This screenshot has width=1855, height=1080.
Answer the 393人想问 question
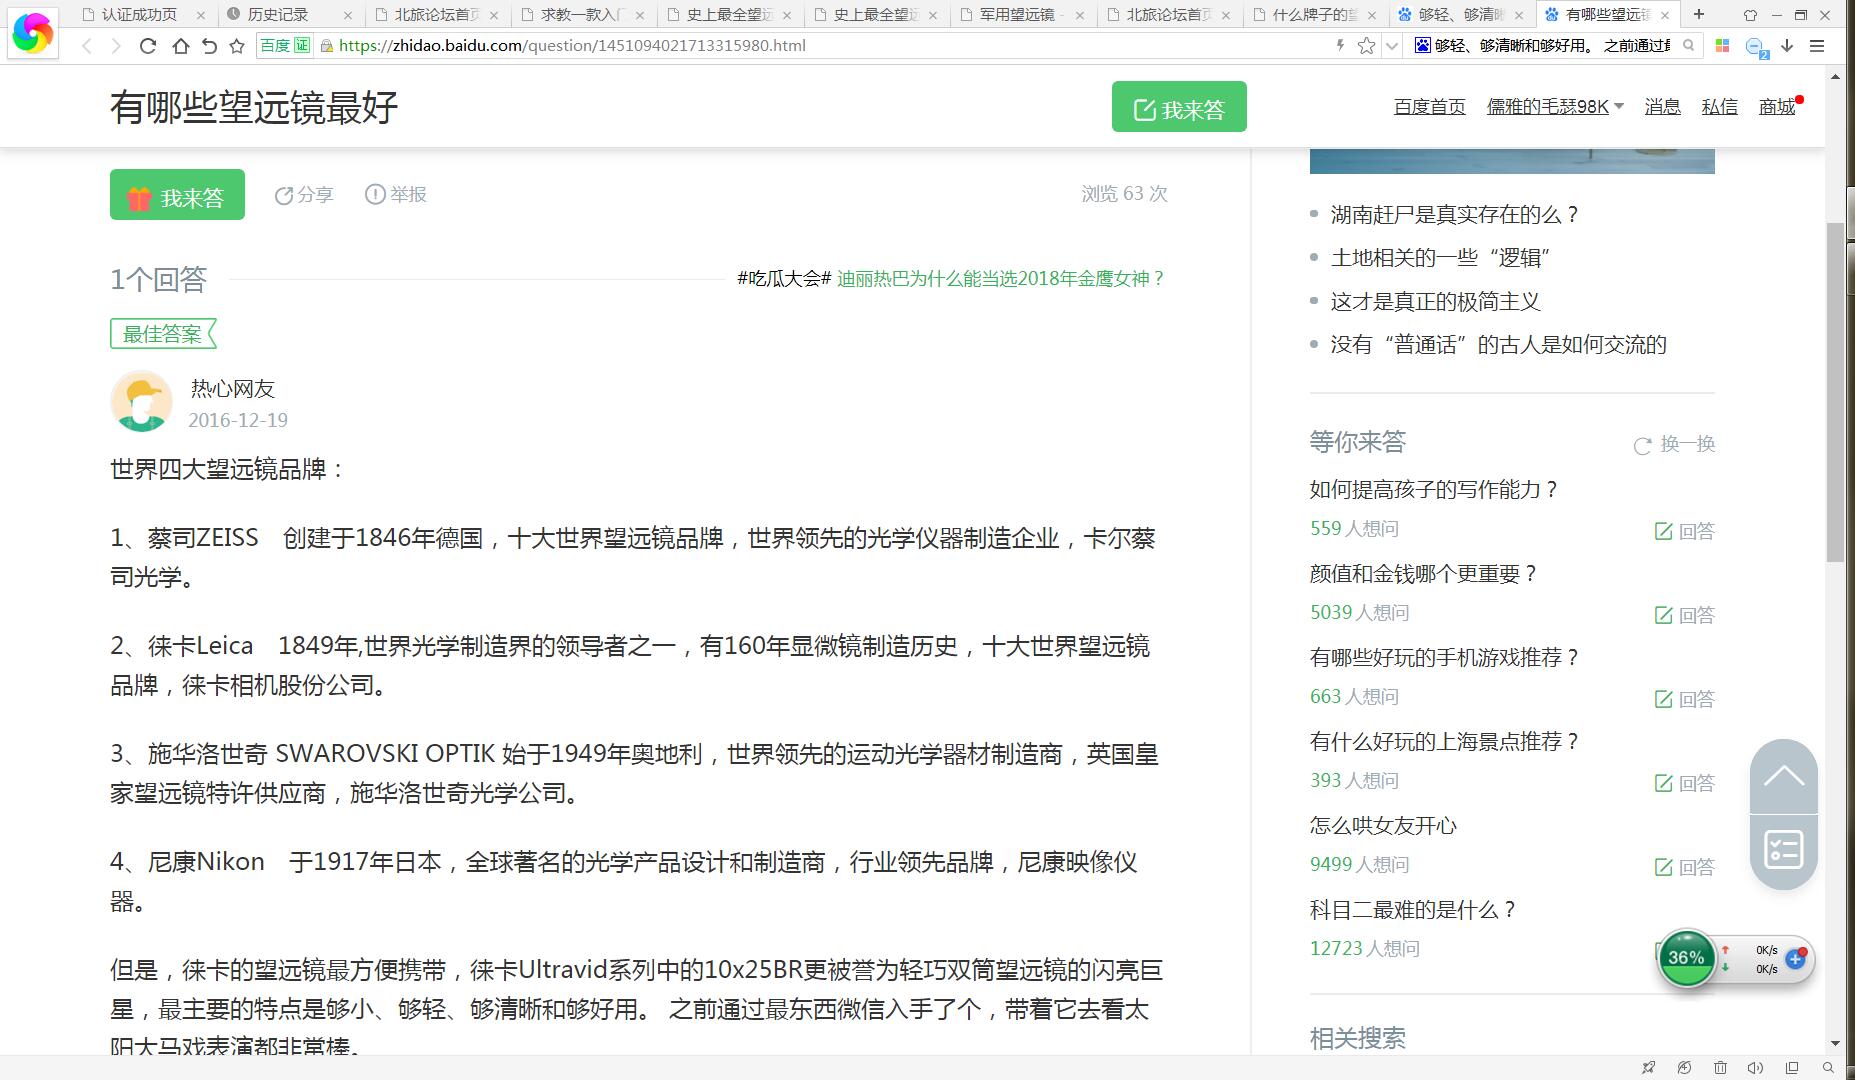point(1685,783)
